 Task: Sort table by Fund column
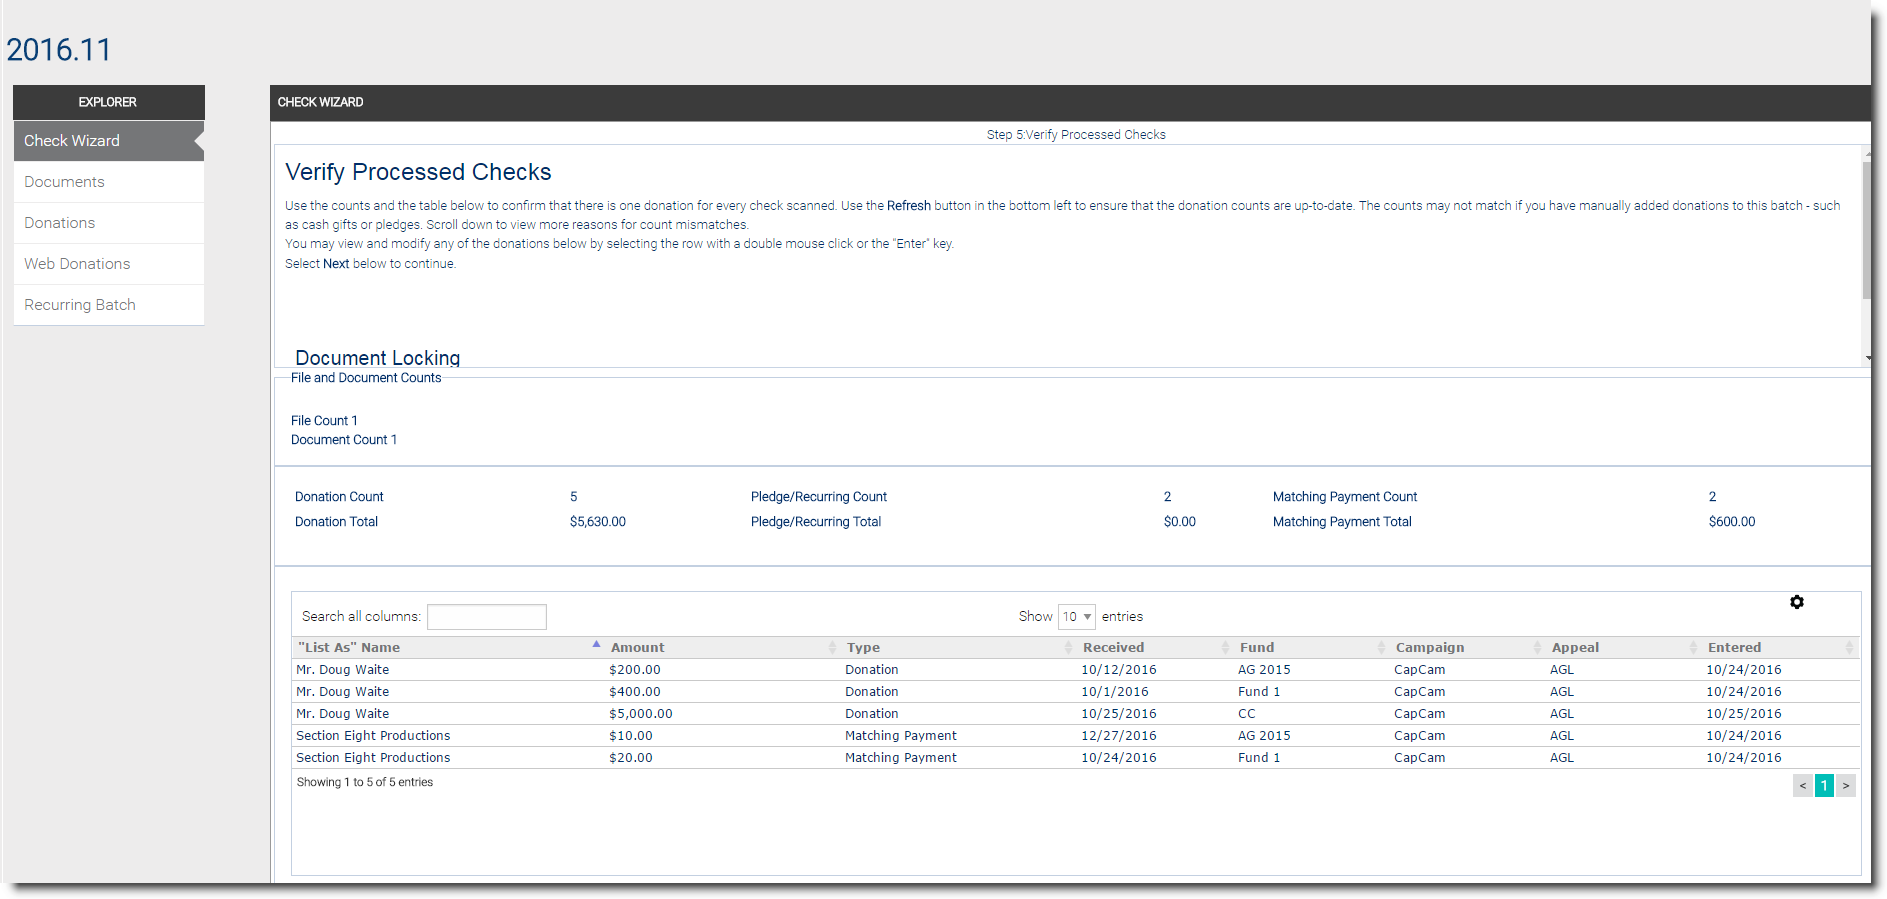click(1311, 648)
